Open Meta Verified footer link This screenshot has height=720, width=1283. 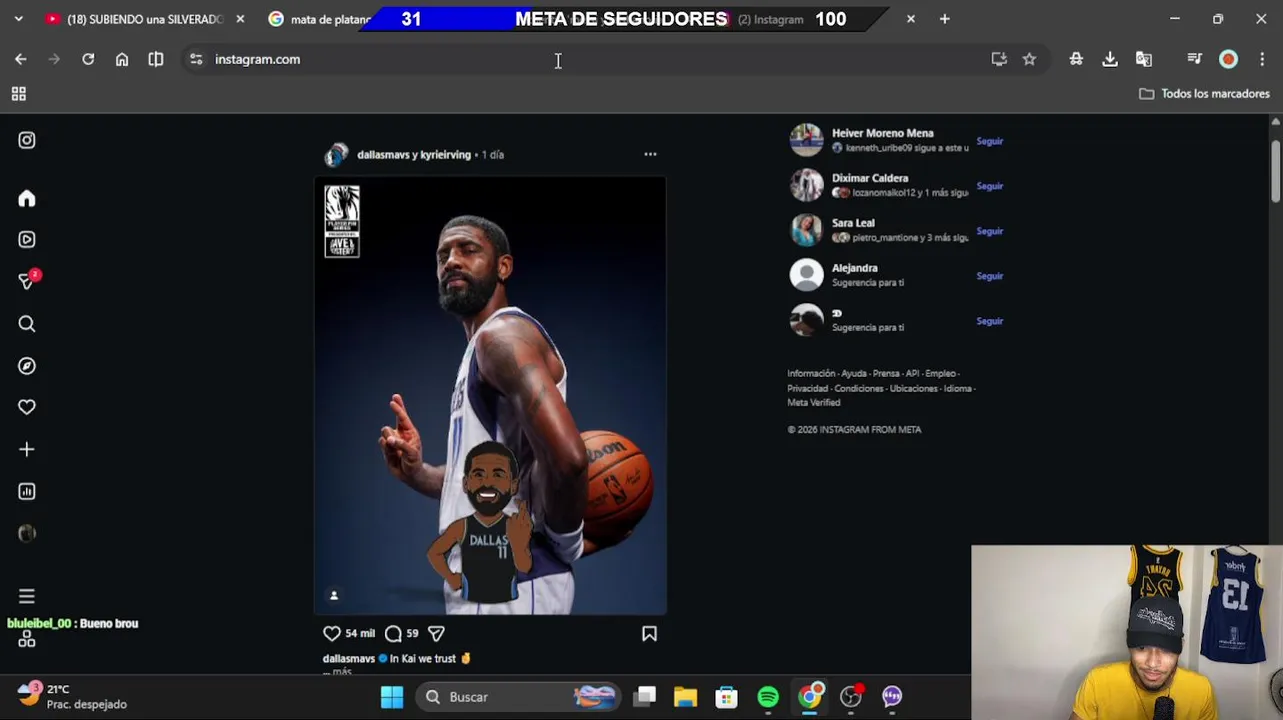coord(814,403)
